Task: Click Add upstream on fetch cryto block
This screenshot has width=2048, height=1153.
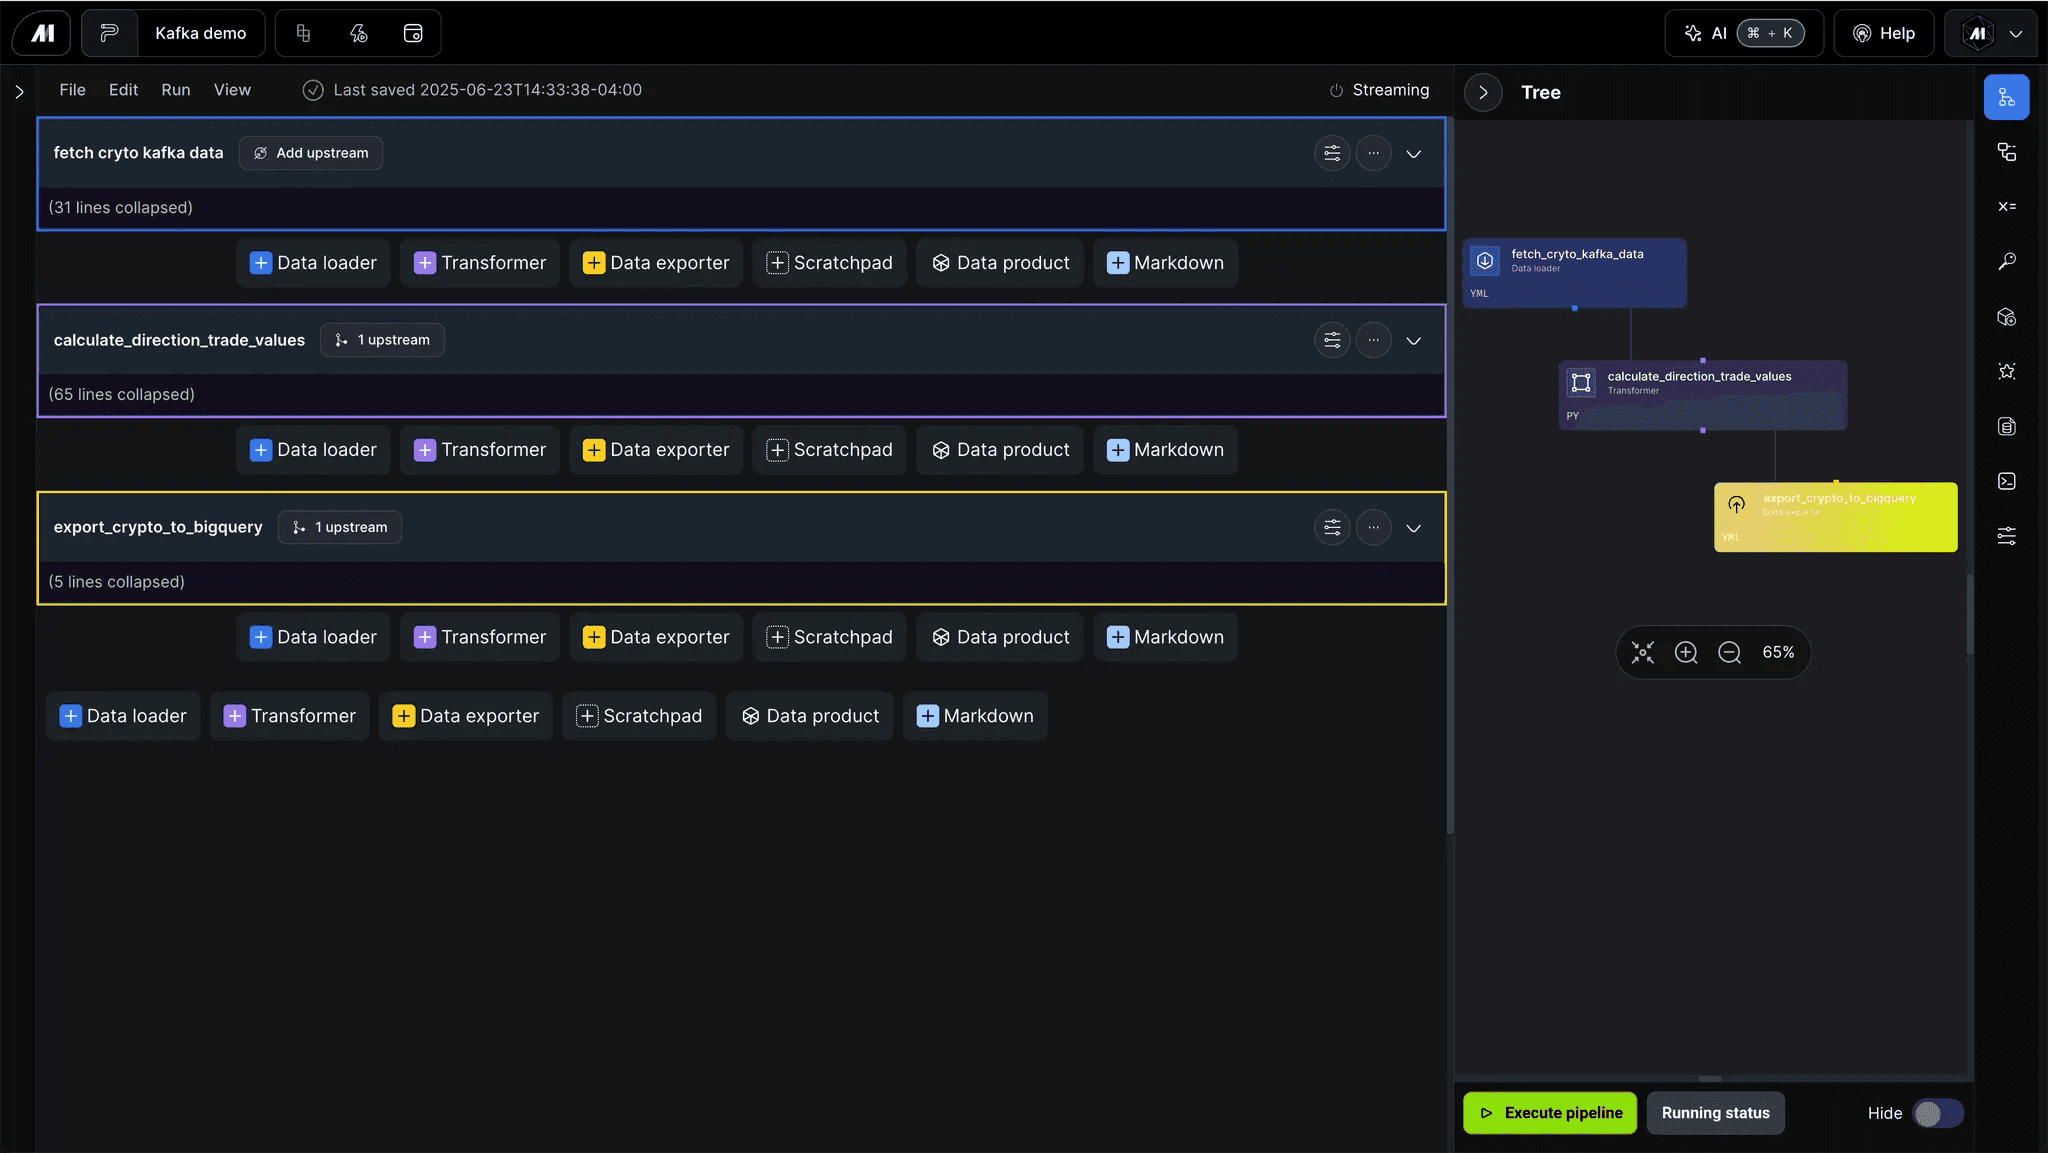Action: [x=311, y=153]
